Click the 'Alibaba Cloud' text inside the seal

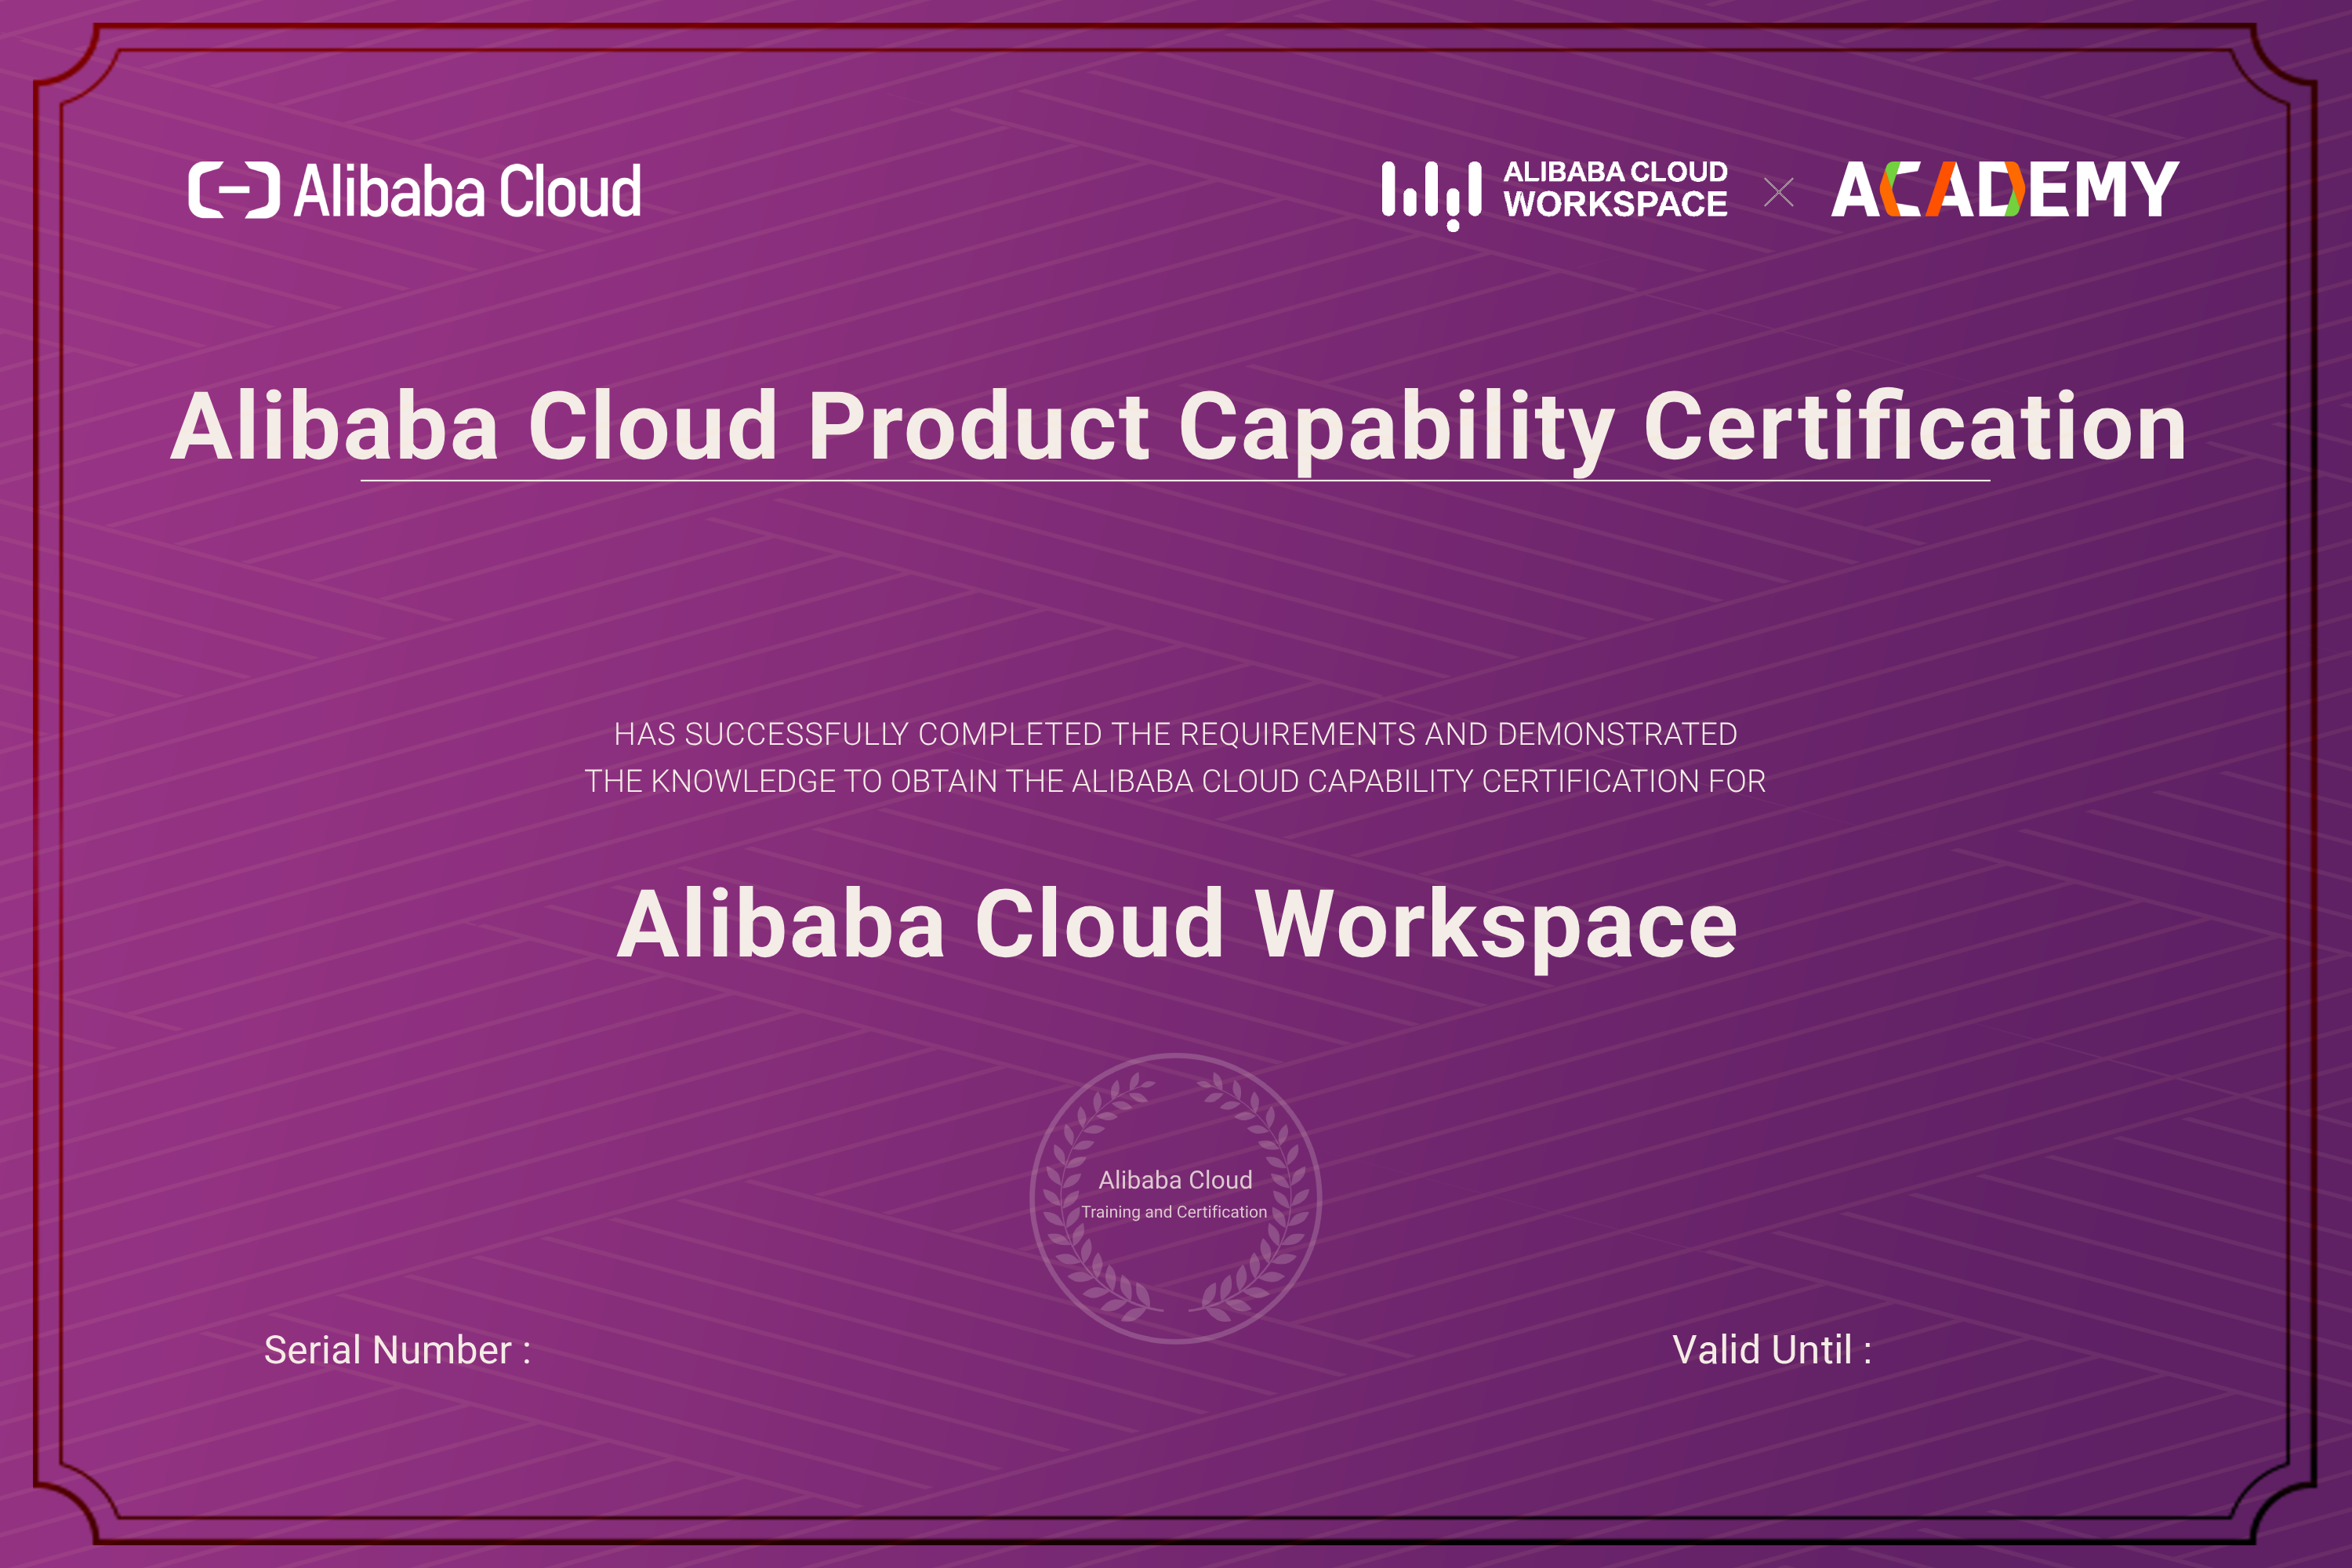click(x=1175, y=1180)
